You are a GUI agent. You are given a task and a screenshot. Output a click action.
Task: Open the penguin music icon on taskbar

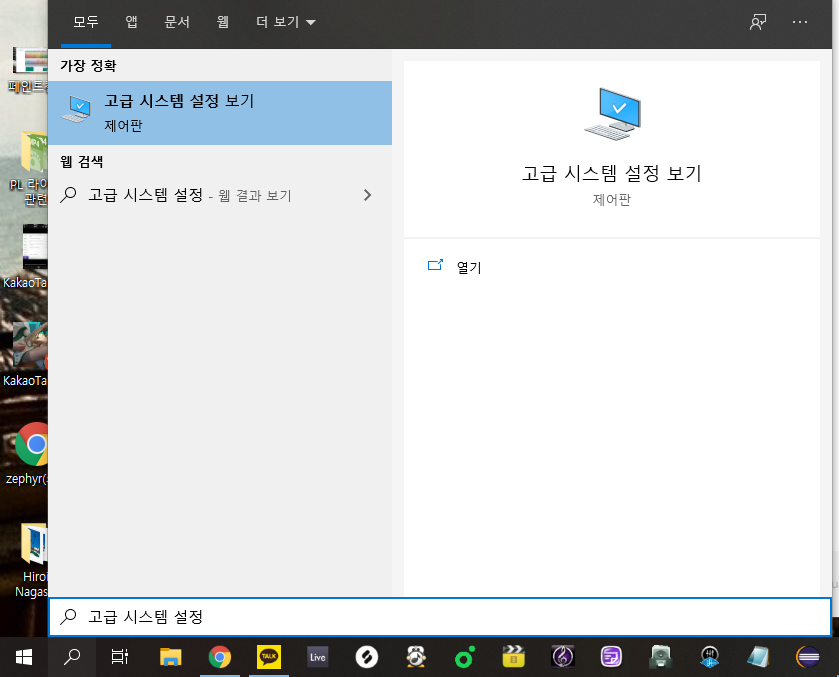click(416, 657)
